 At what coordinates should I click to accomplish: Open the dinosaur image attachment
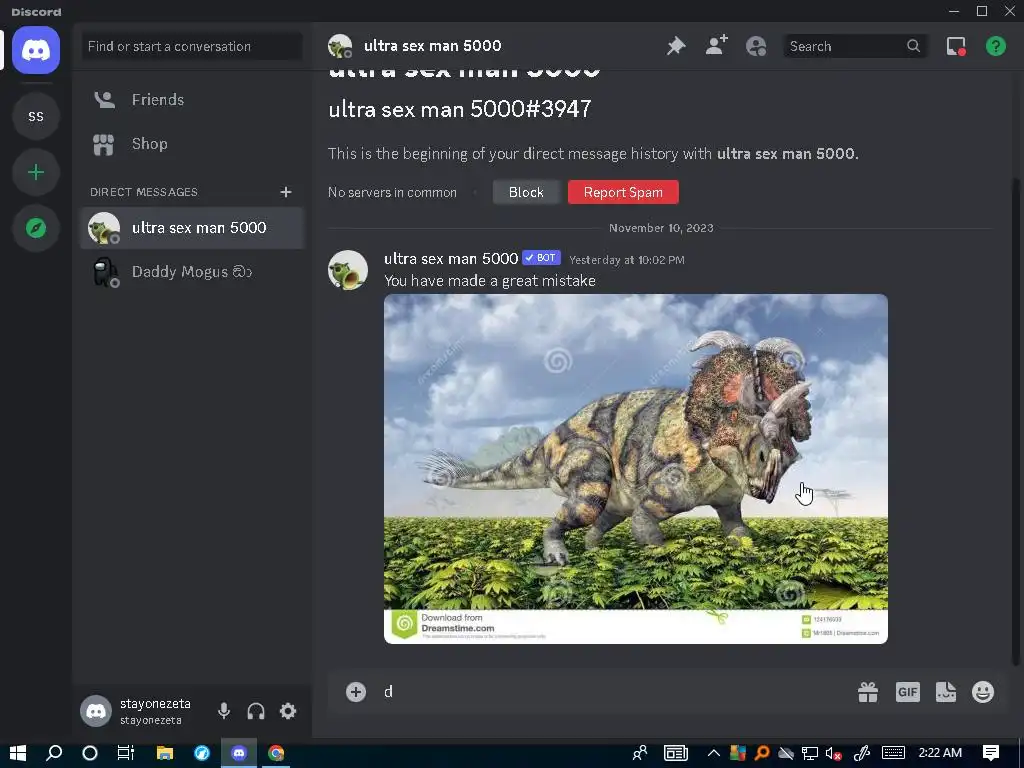[x=635, y=469]
